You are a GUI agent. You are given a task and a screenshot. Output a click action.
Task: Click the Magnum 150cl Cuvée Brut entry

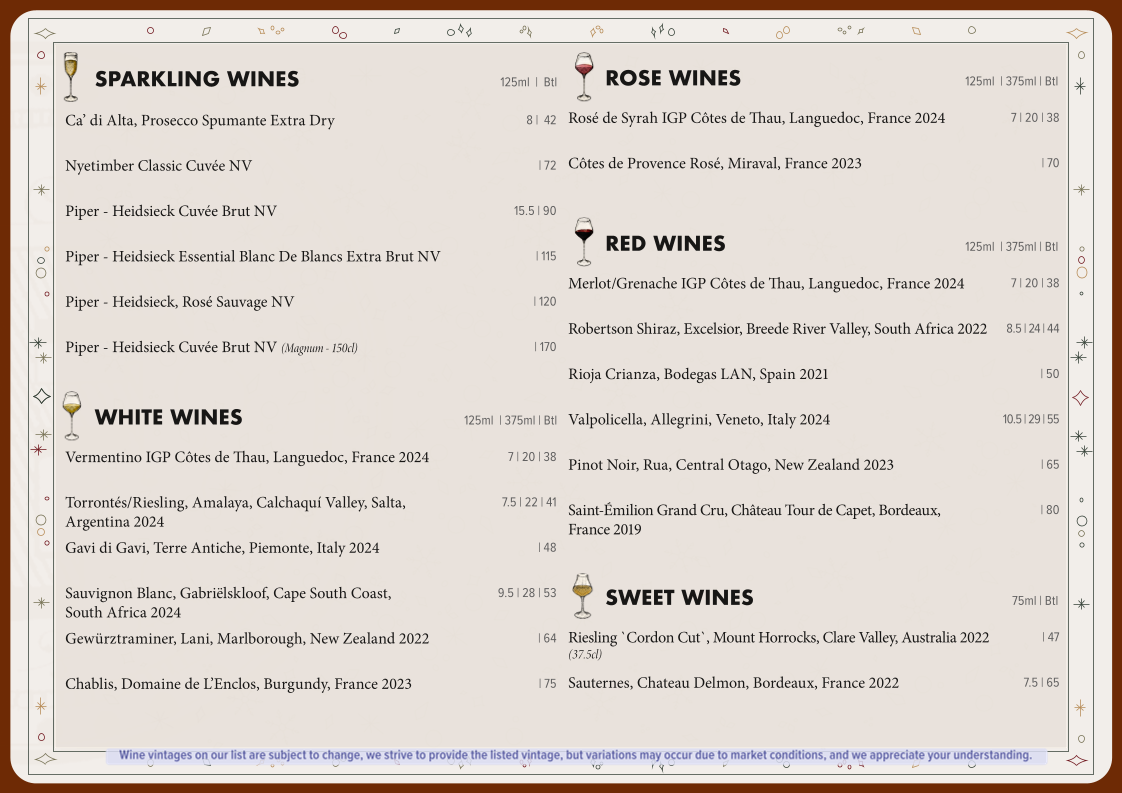tap(211, 347)
